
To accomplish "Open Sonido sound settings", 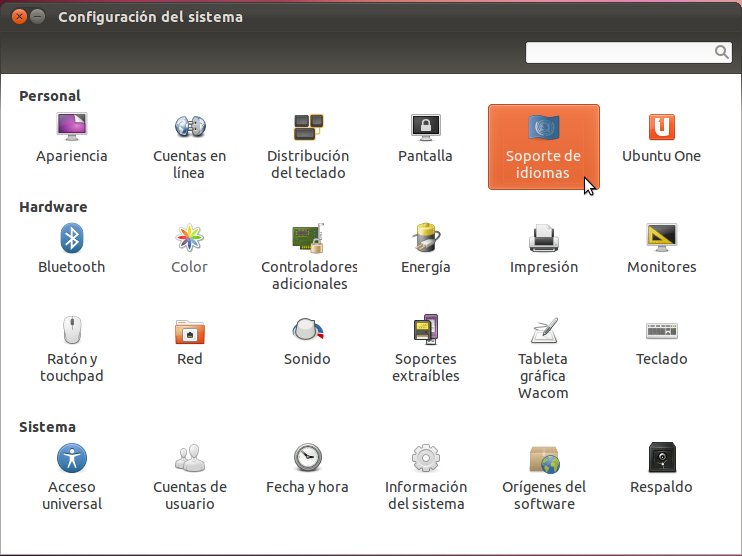I will pyautogui.click(x=307, y=341).
